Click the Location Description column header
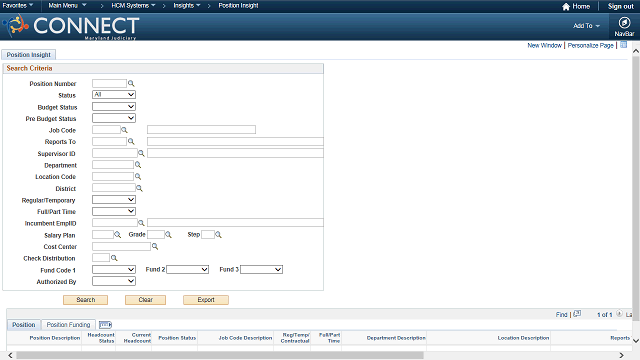640x360 pixels. [x=523, y=338]
